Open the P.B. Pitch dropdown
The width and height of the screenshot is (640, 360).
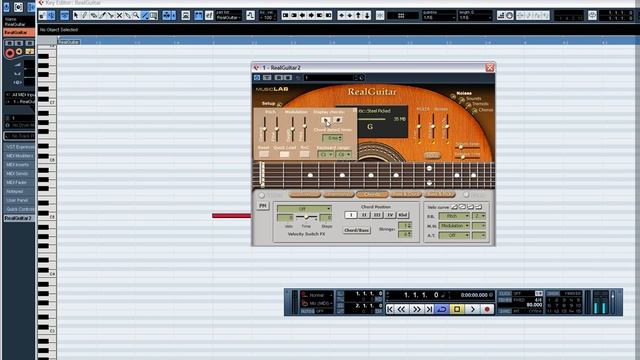(454, 216)
